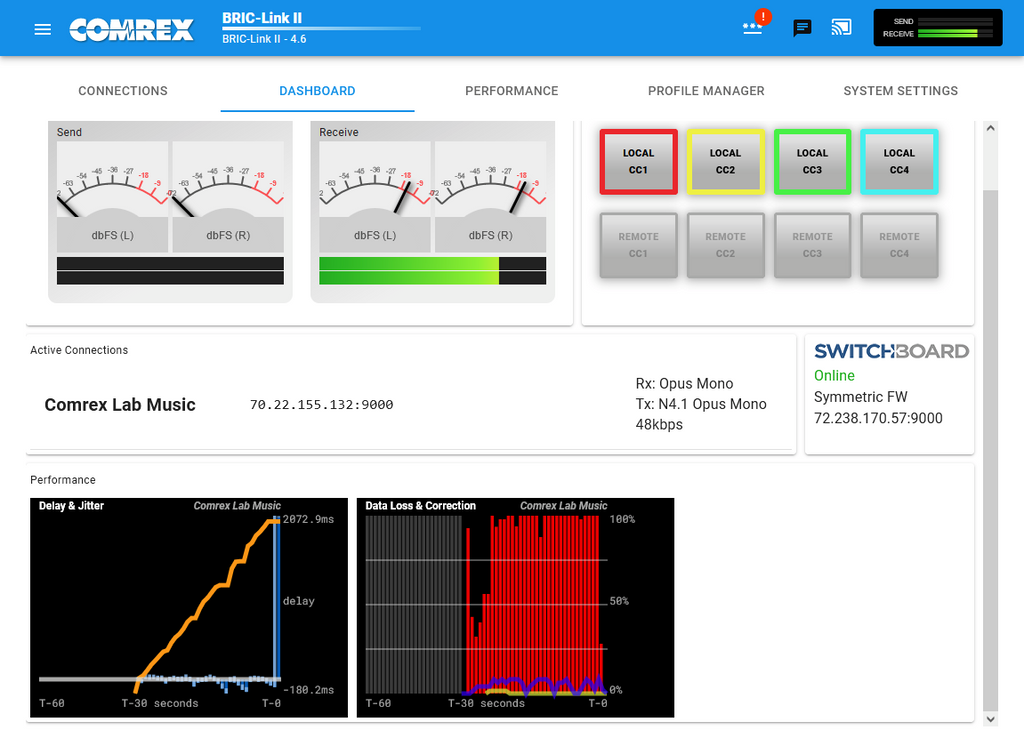
Task: Click the cast screen icon
Action: [x=842, y=28]
